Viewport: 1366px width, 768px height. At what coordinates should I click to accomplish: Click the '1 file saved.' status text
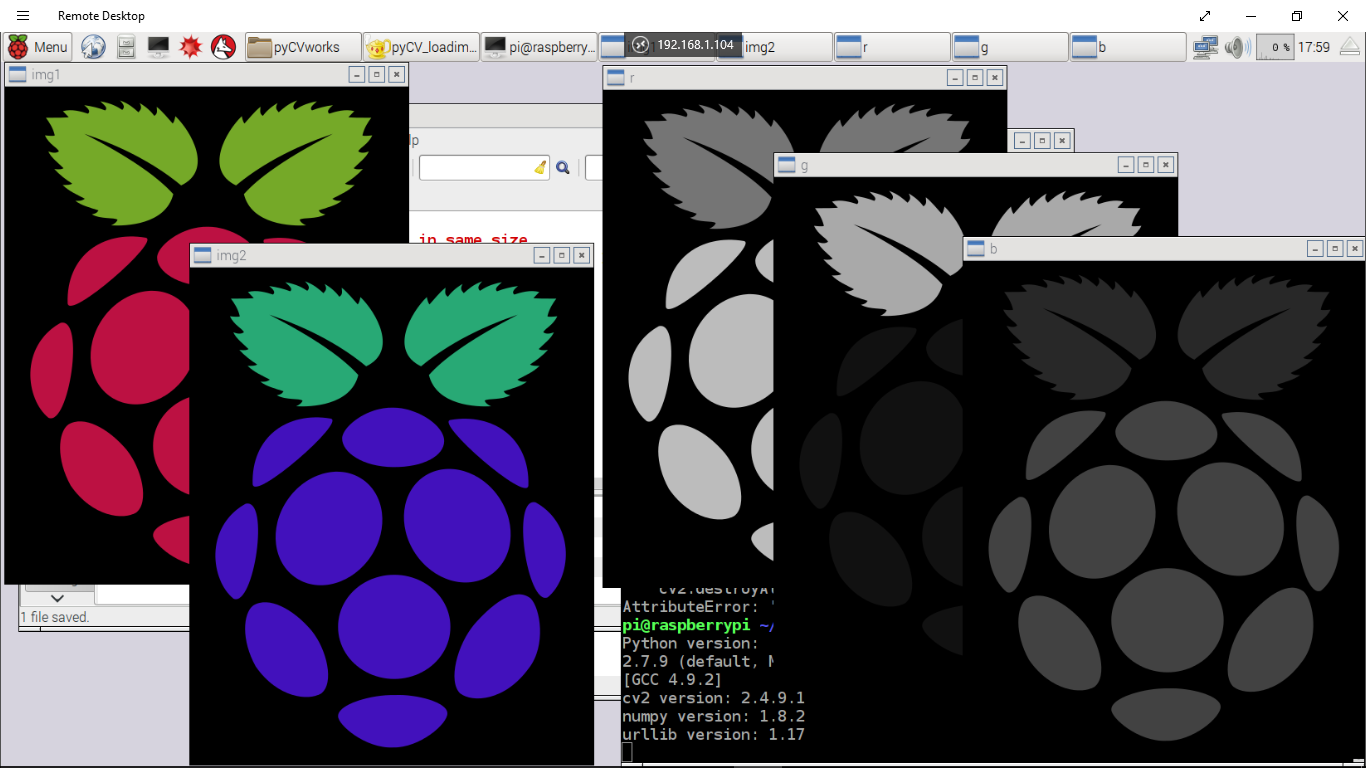click(x=55, y=617)
